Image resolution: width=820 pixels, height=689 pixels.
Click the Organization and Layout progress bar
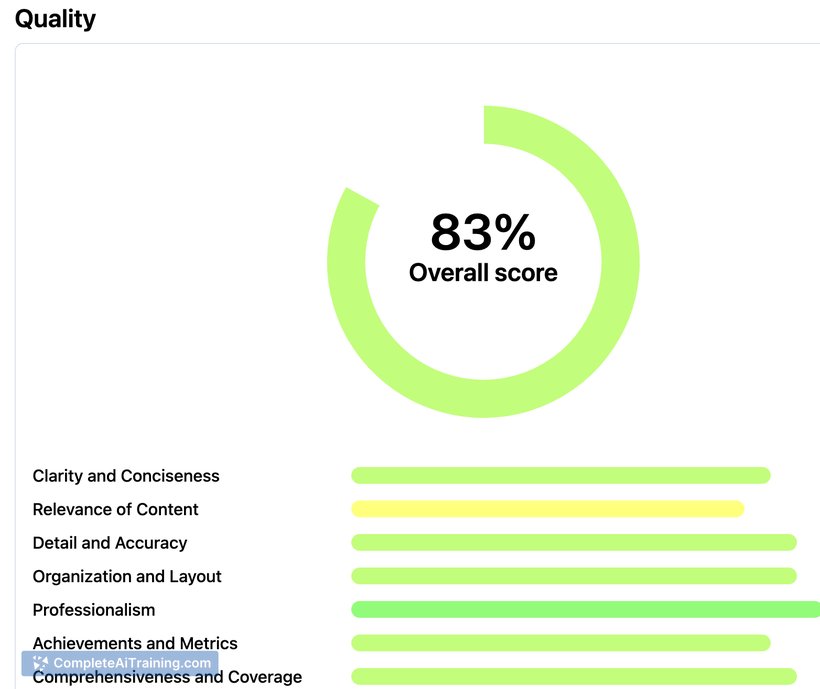[574, 576]
